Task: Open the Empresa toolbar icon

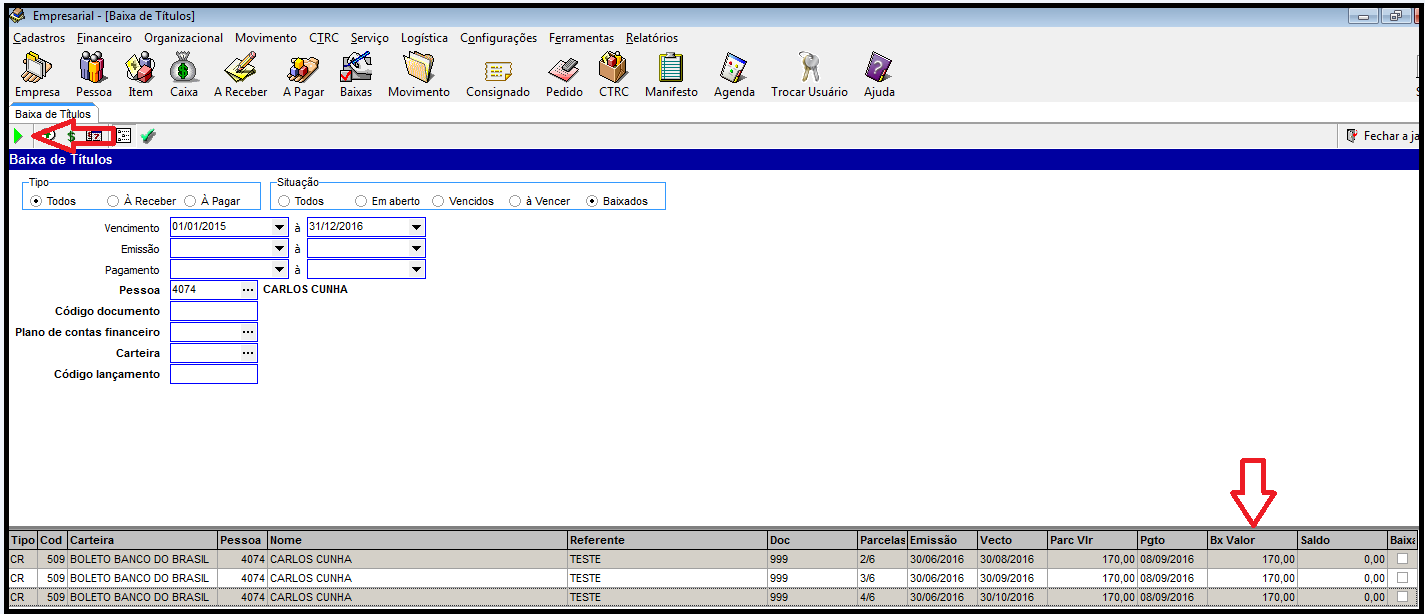Action: [37, 74]
